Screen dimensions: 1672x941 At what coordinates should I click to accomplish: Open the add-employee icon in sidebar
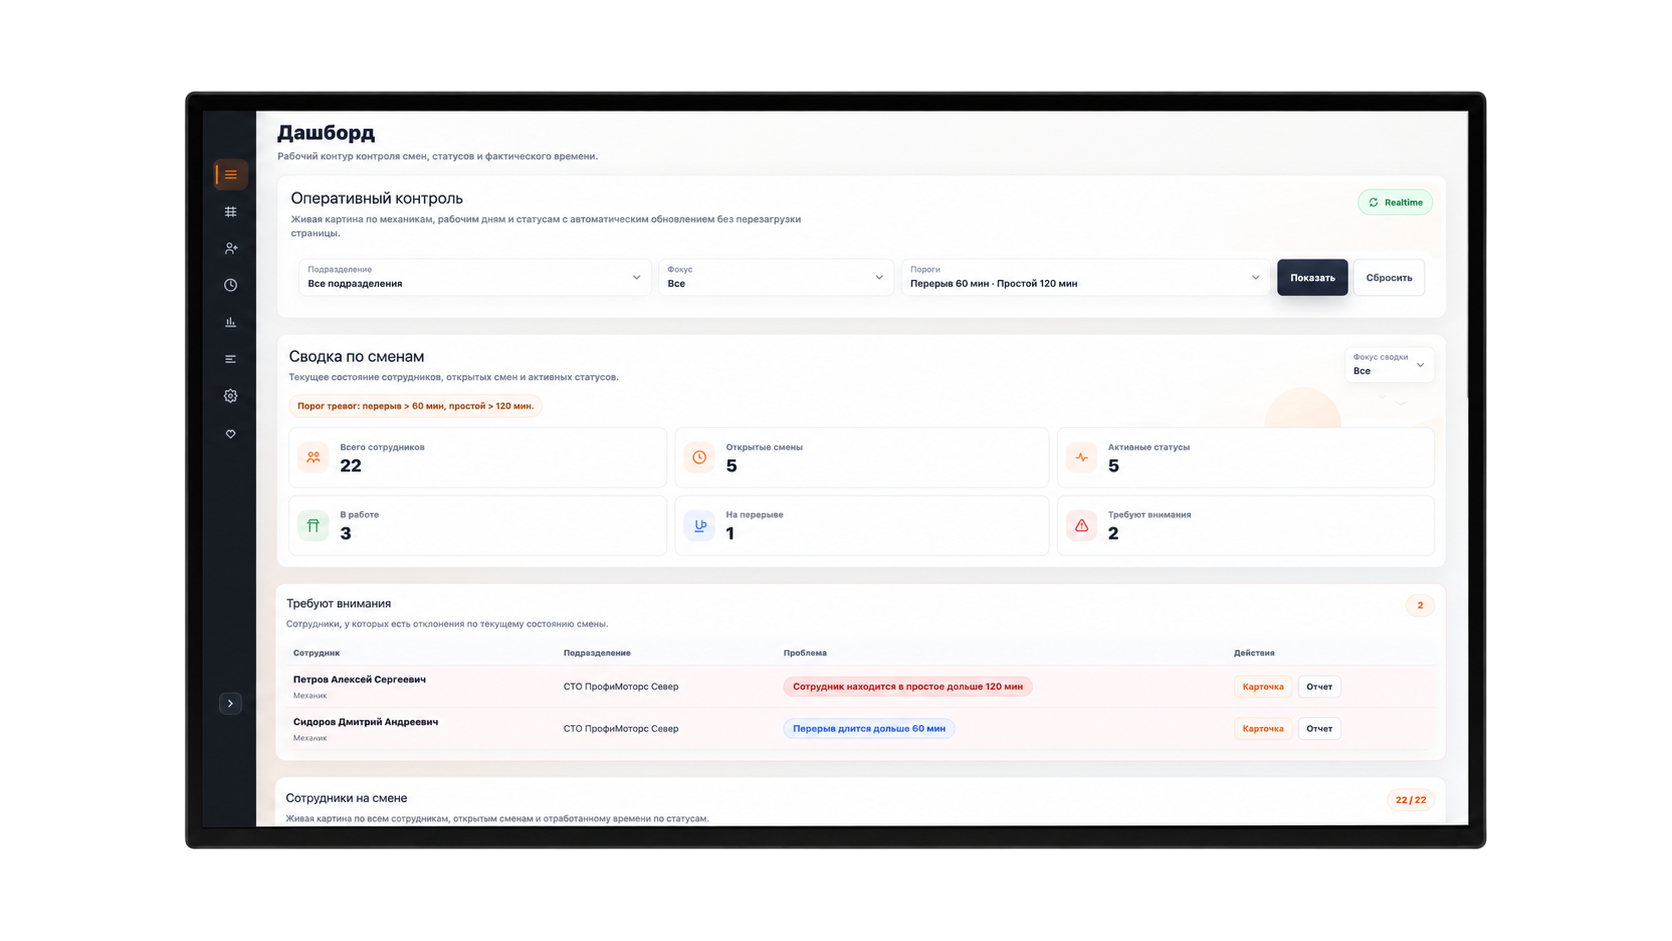tap(230, 248)
